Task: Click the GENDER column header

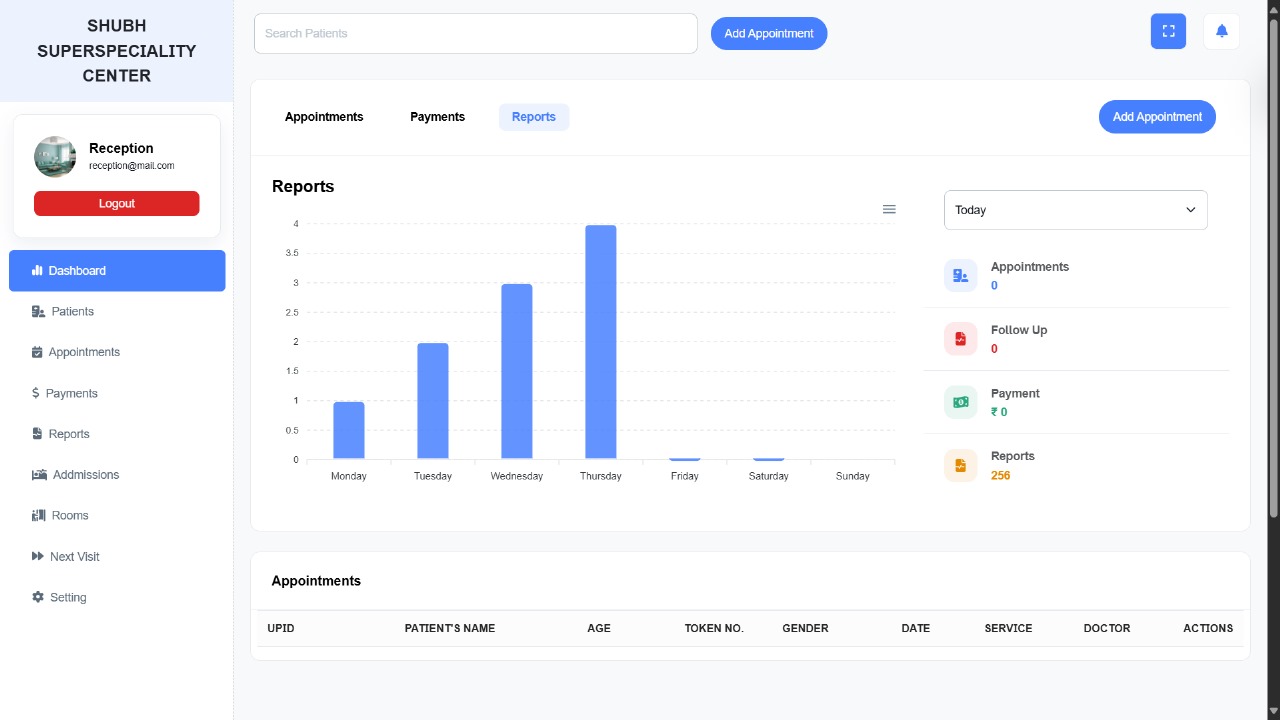Action: pos(805,628)
